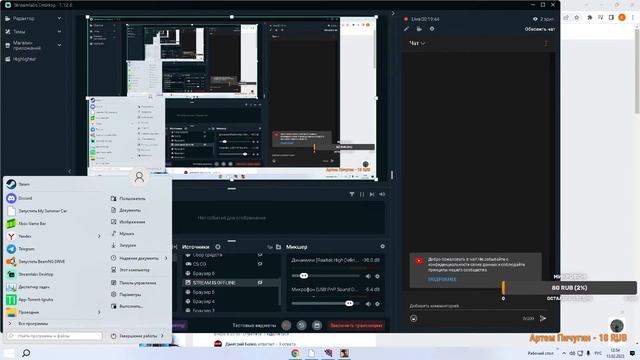Hide the STREAM IS OFFLINE source
The image size is (640, 360).
click(x=260, y=282)
